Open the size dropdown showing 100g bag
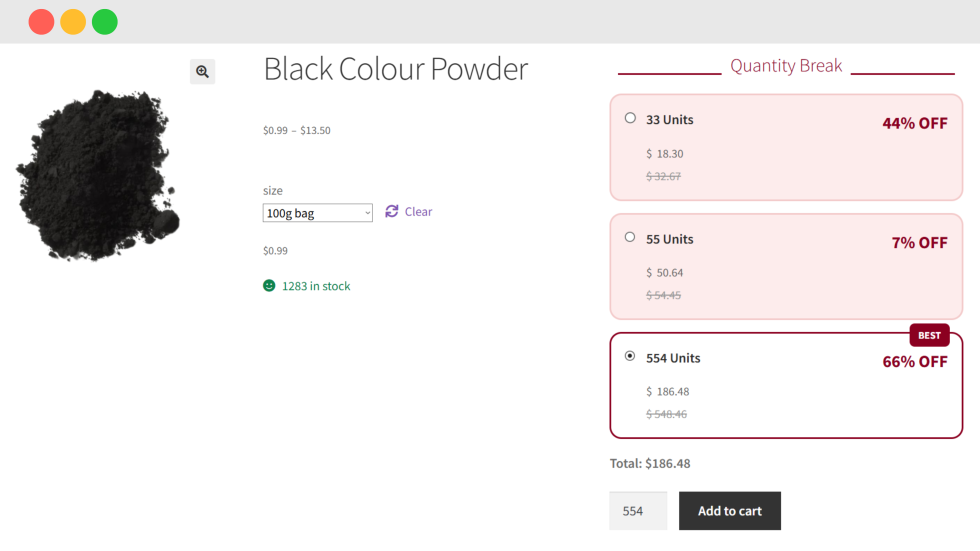 pyautogui.click(x=317, y=213)
